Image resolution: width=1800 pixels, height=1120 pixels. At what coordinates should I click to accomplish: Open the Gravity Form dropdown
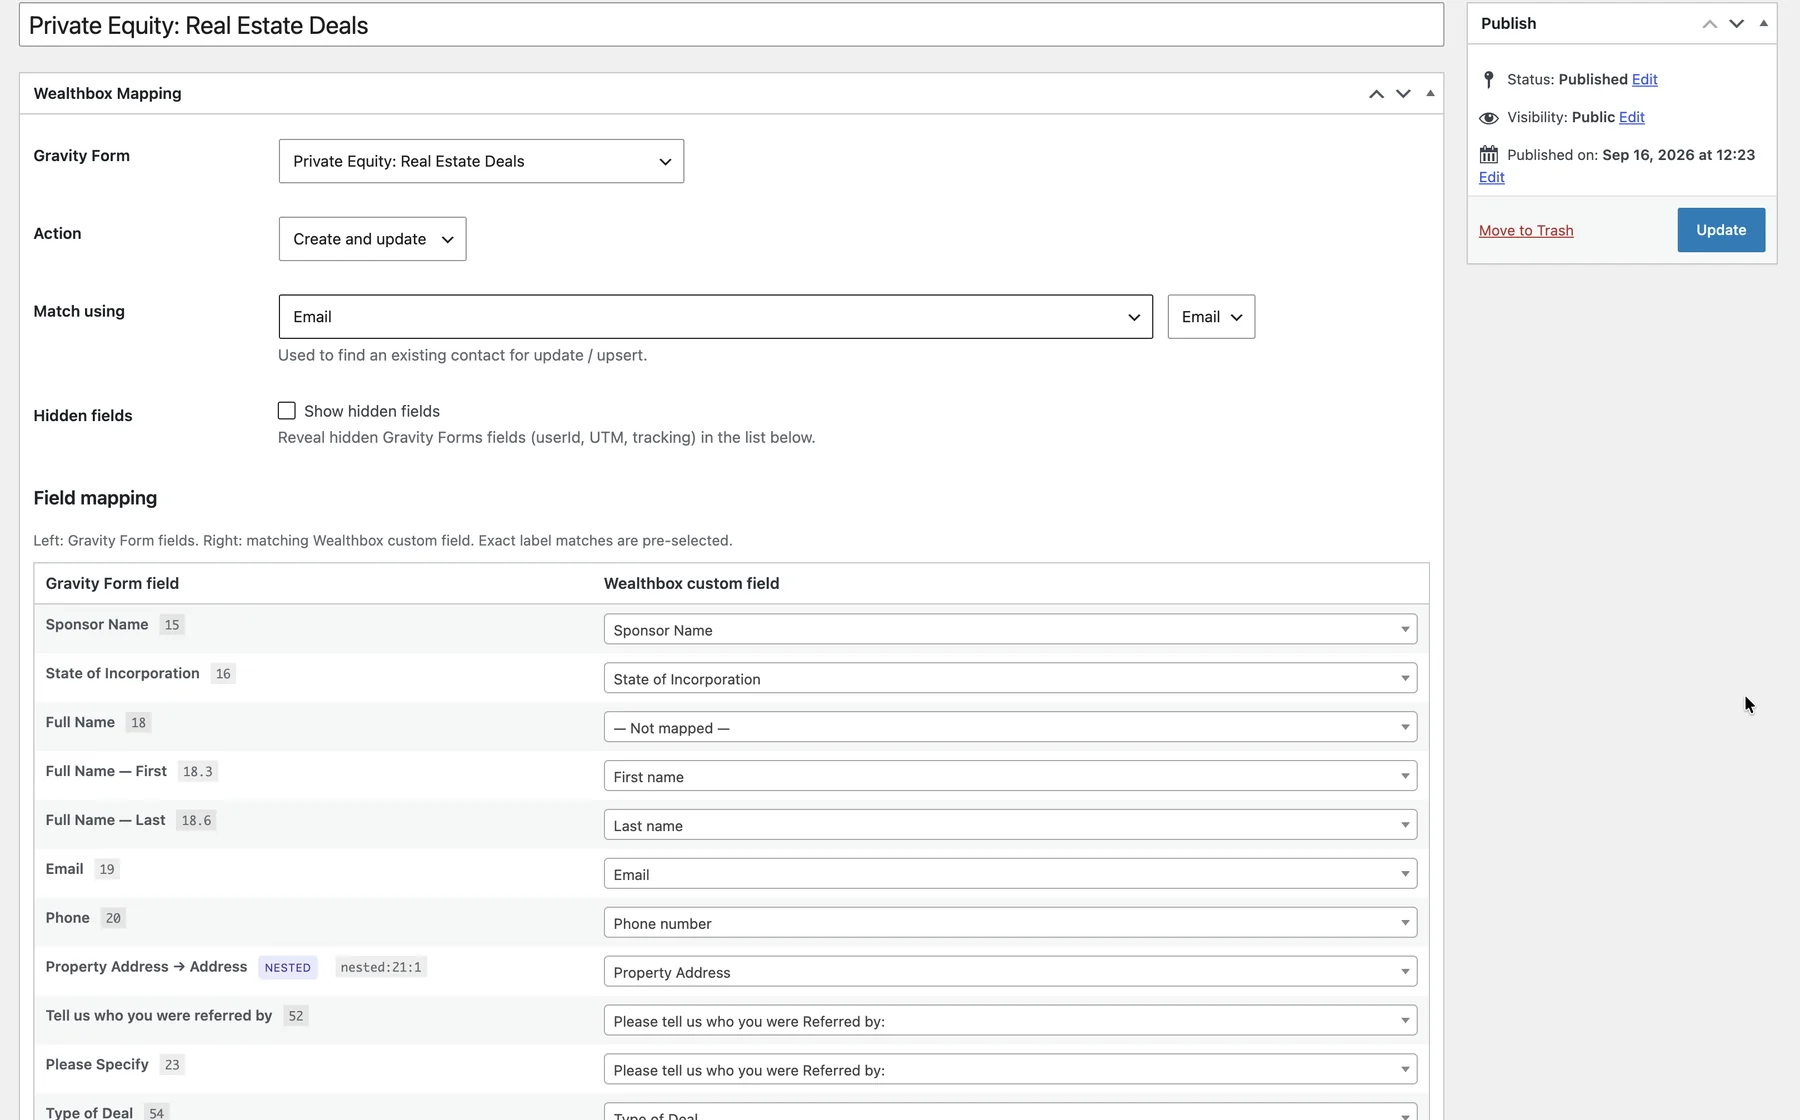click(481, 161)
